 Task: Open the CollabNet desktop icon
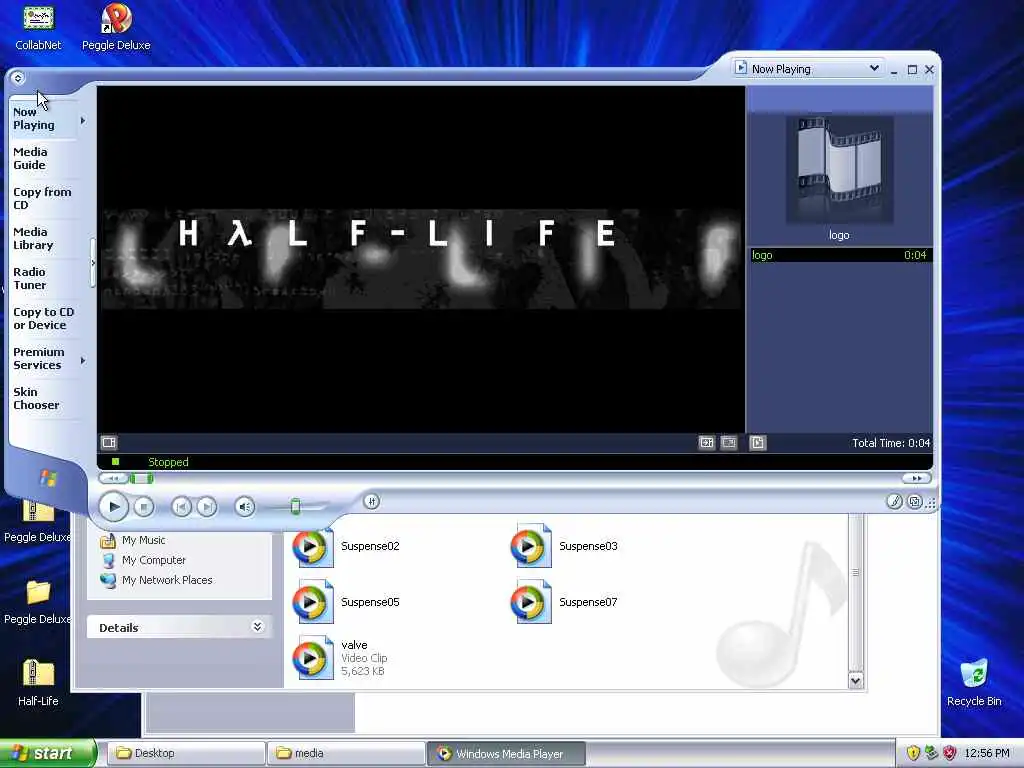[38, 27]
